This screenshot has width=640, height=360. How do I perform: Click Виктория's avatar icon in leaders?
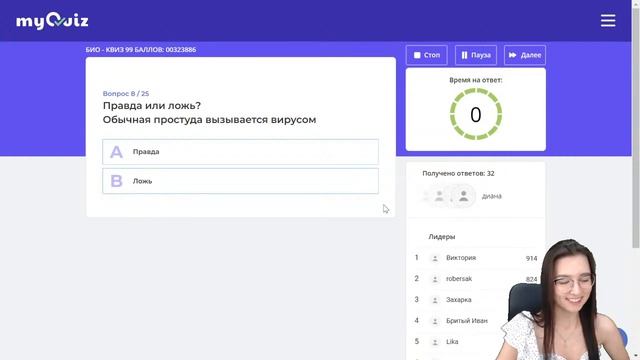(x=435, y=258)
